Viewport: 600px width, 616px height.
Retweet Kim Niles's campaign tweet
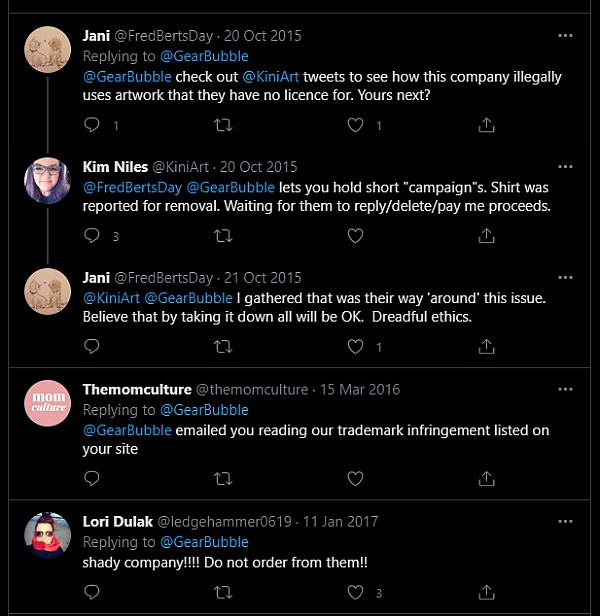coord(224,236)
